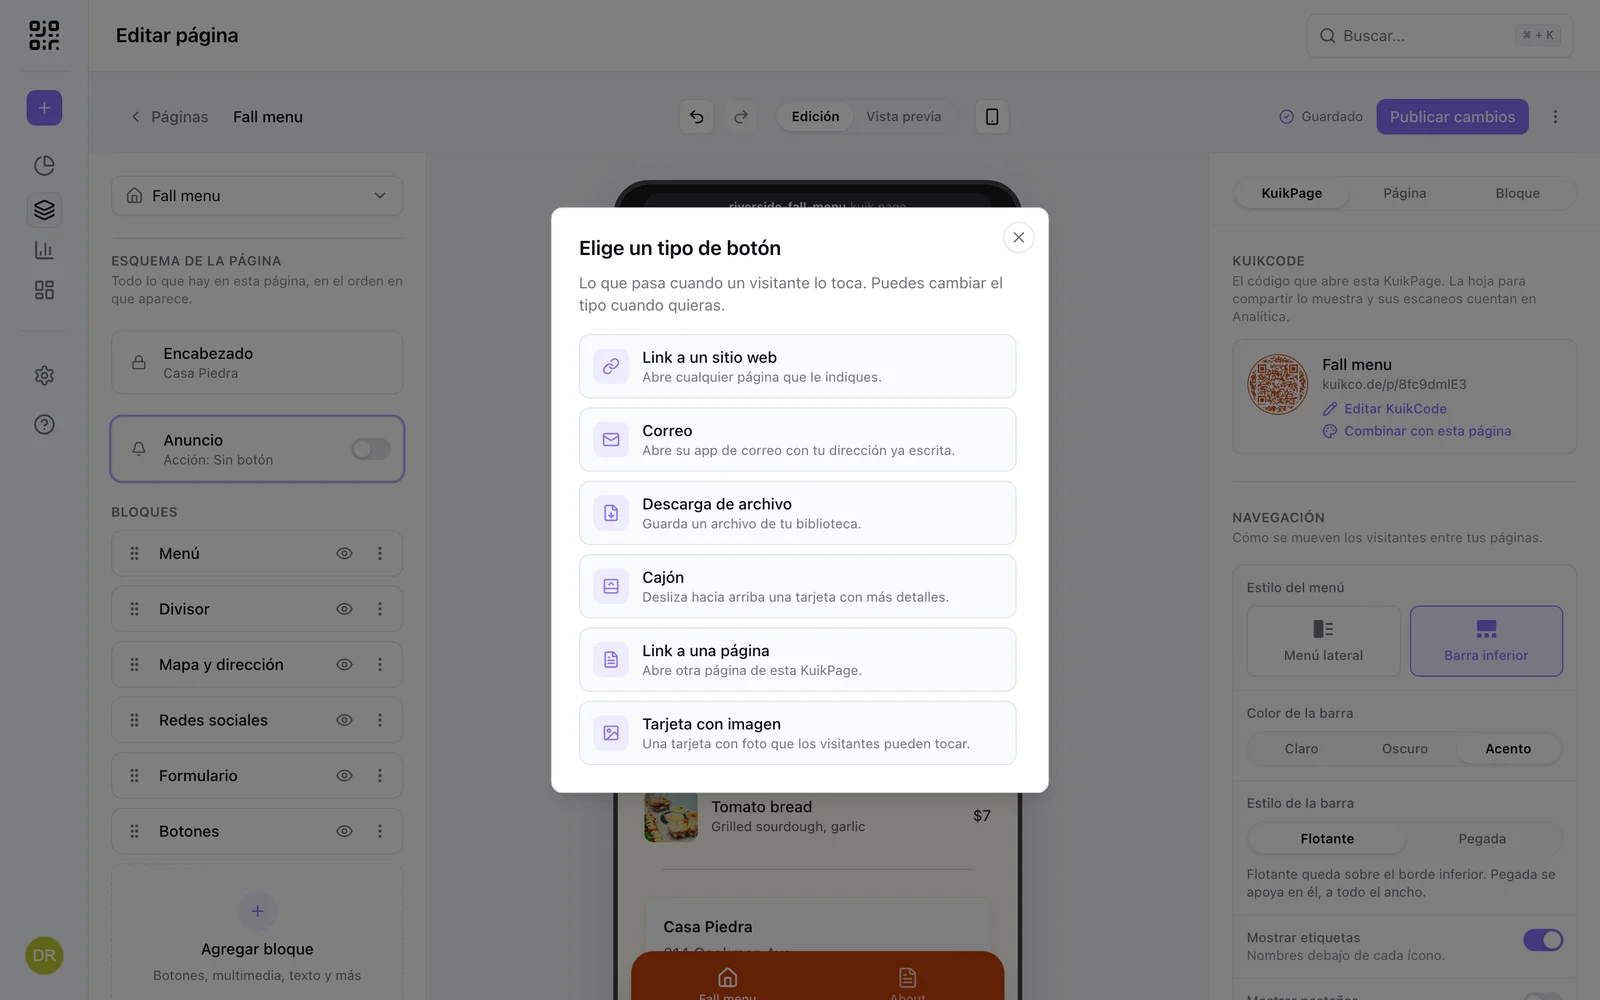Hide the Redes sociales block
1600x1000 pixels.
click(344, 720)
